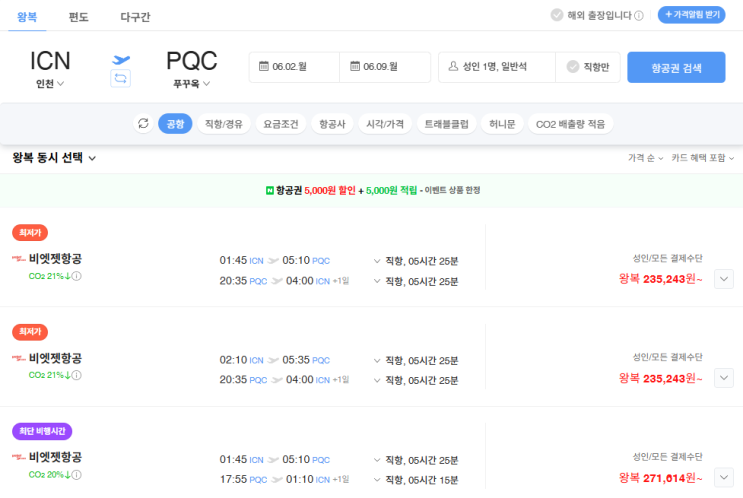Click the departure date calendar icon
Viewport: 743px width, 498px height.
click(x=264, y=67)
